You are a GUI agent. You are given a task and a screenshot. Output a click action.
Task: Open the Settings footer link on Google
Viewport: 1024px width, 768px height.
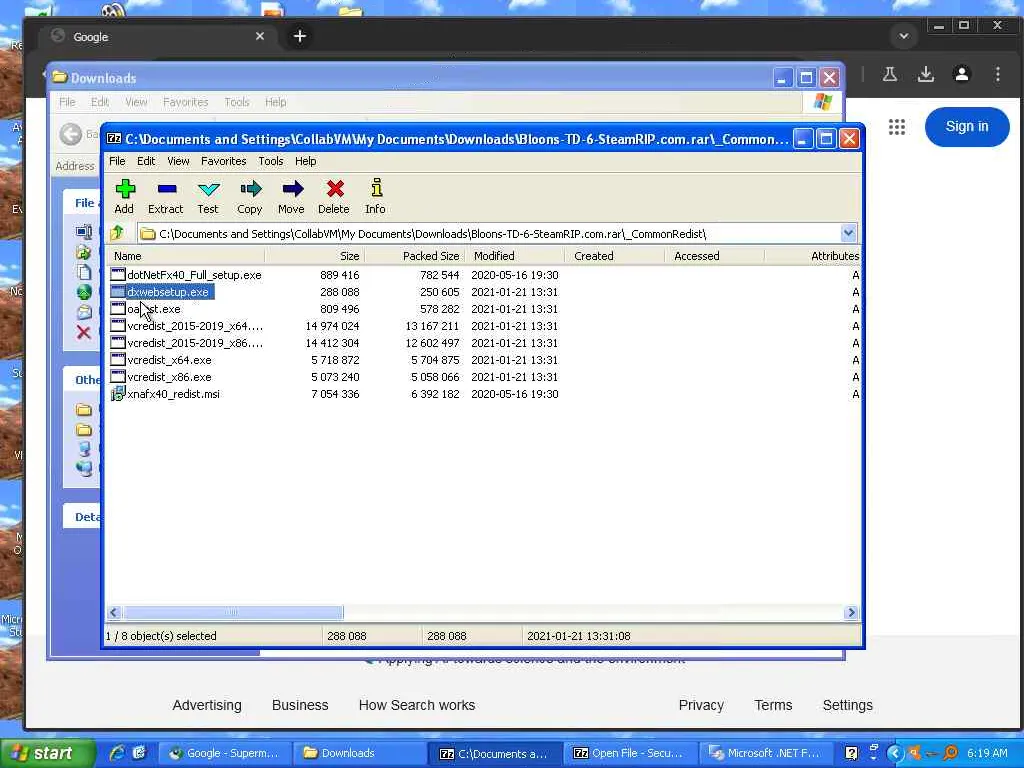pos(847,705)
